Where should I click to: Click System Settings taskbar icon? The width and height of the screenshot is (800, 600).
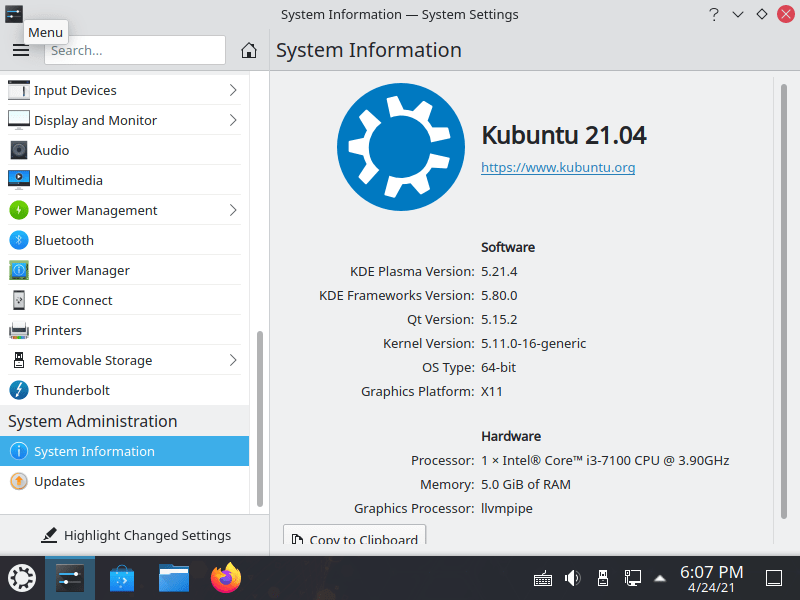(x=70, y=578)
